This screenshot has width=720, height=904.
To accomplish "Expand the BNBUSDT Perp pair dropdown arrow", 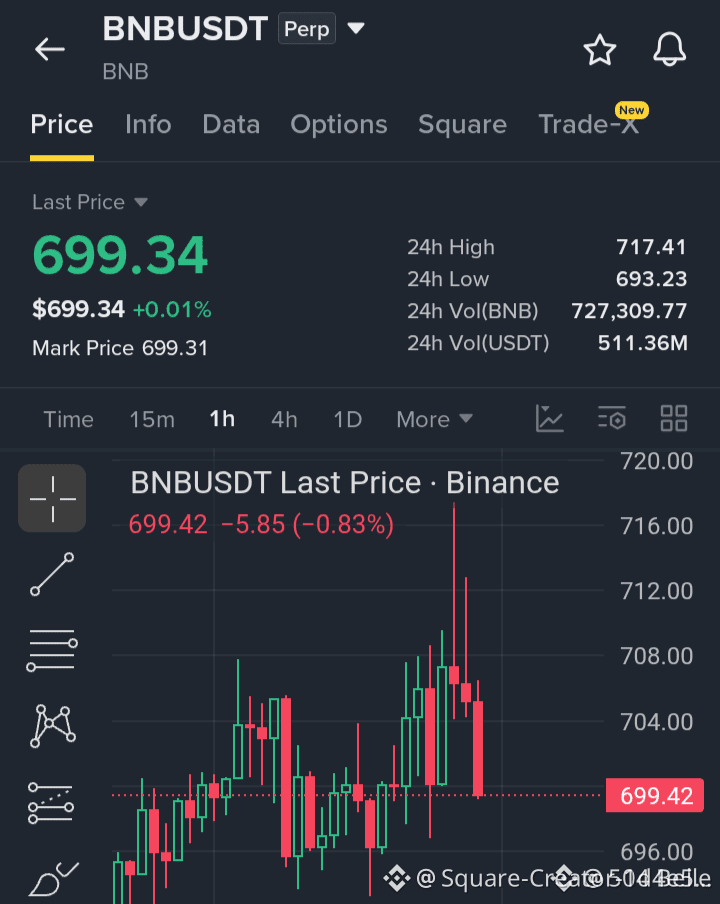I will coord(356,28).
